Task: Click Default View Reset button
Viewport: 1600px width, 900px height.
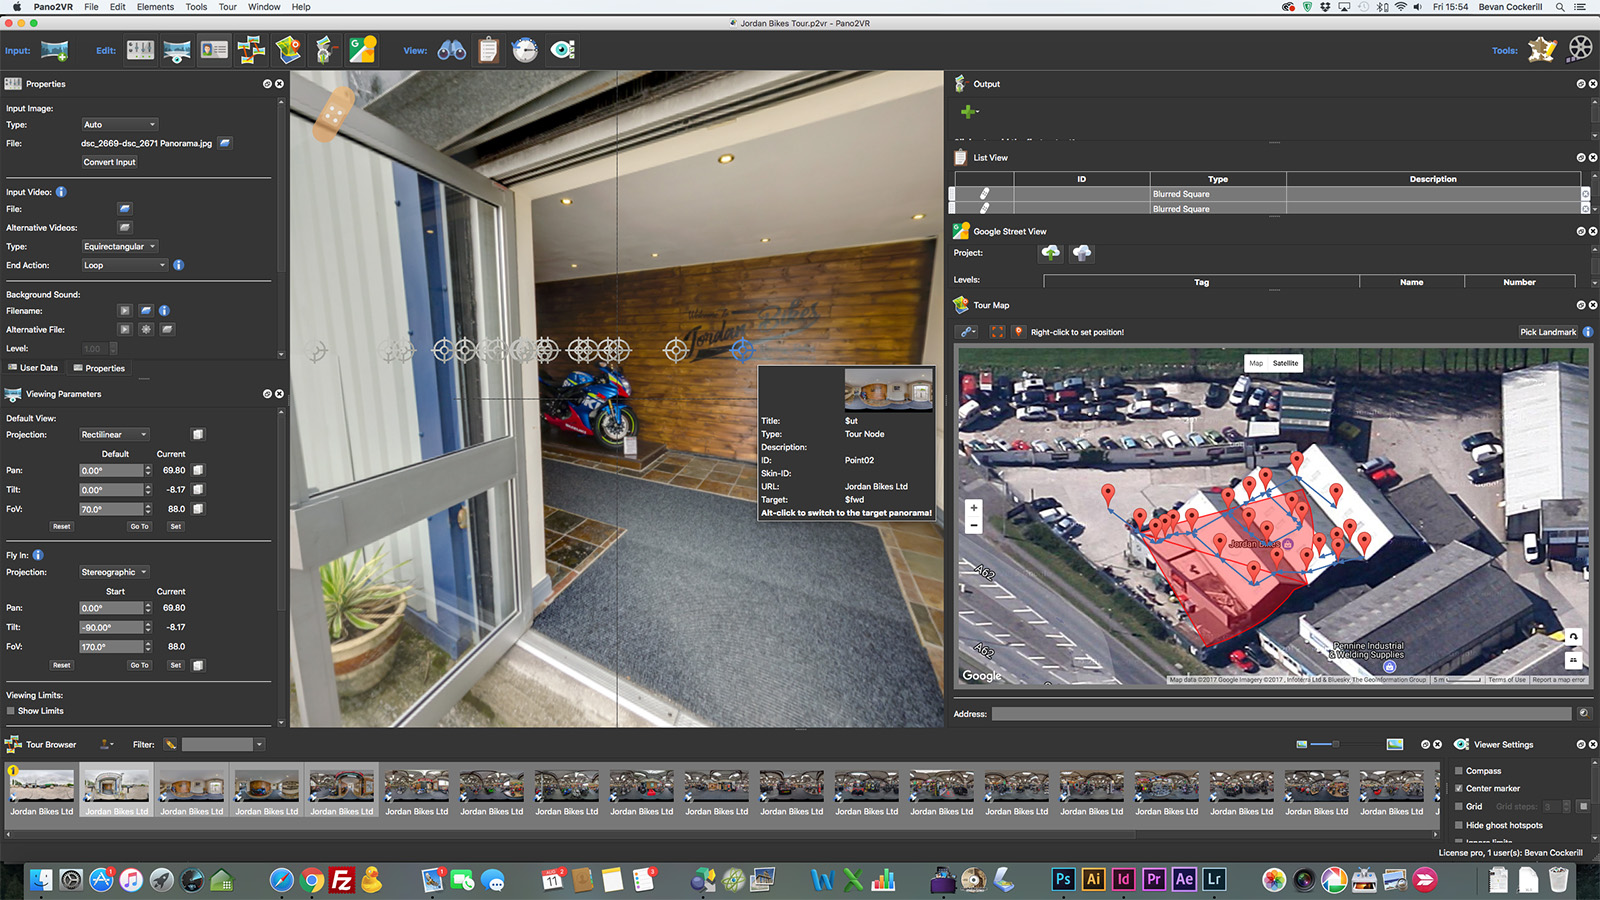Action: tap(62, 526)
